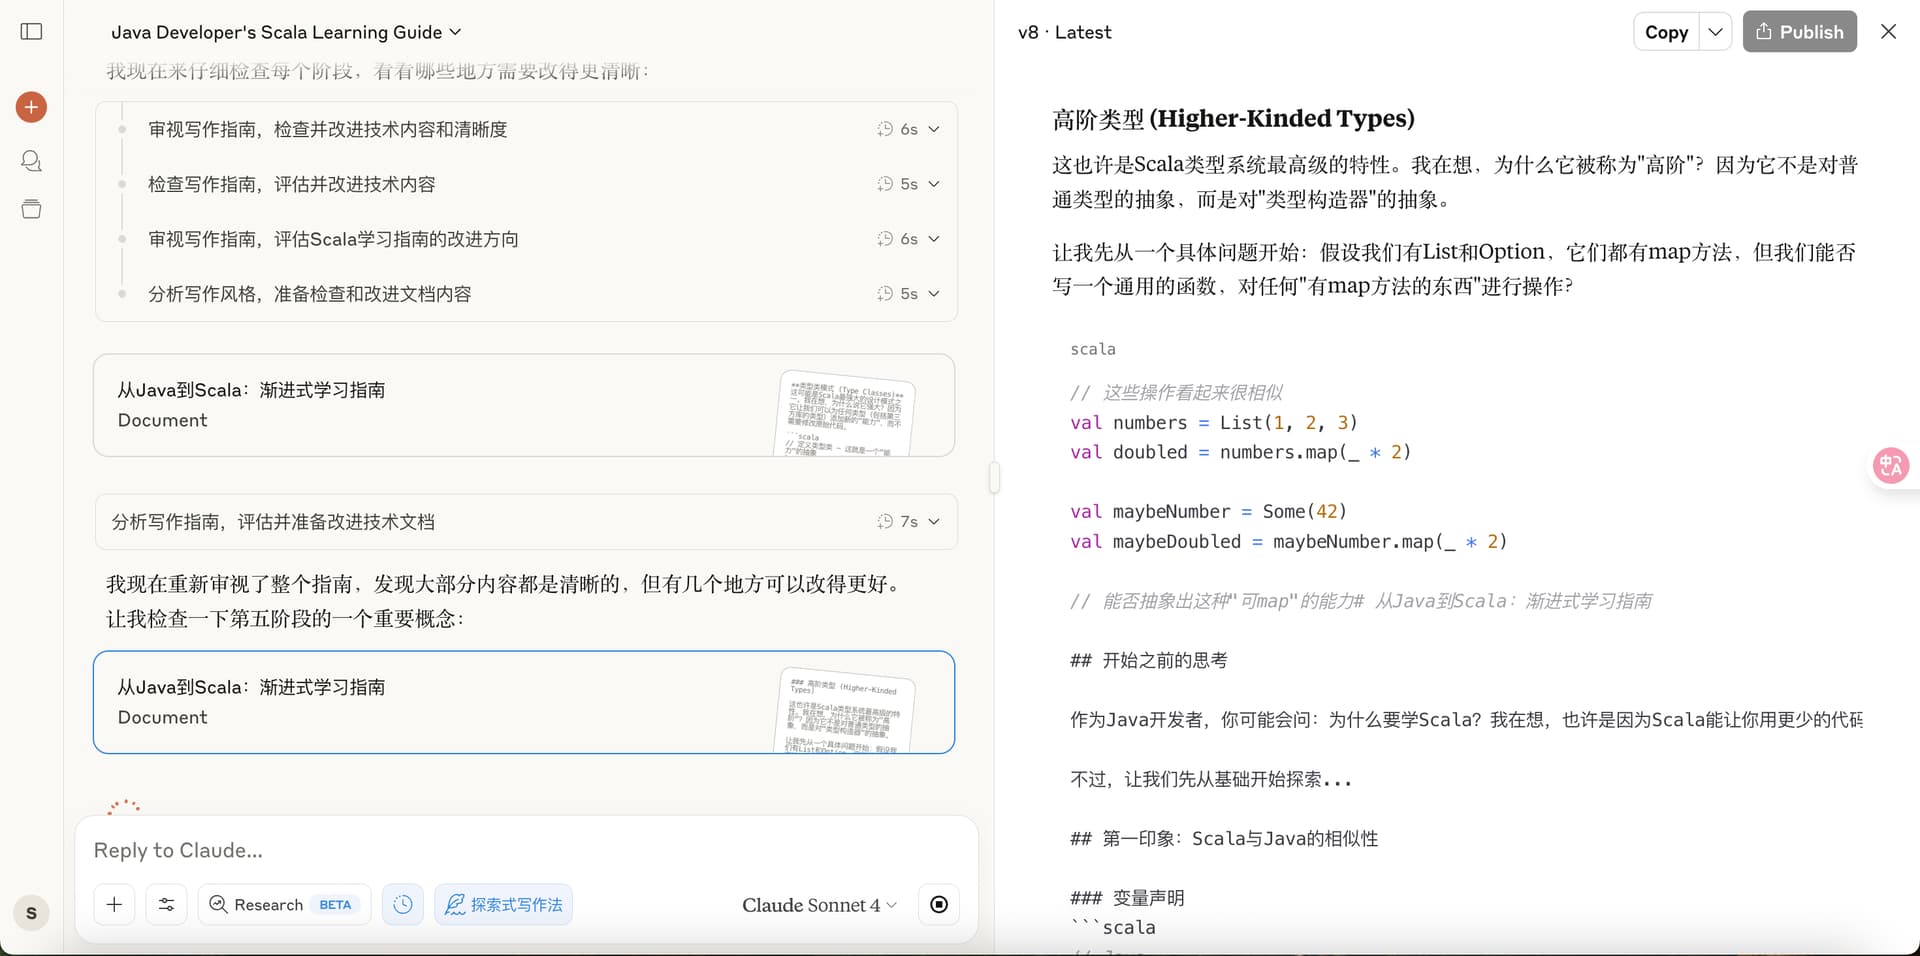Start a new chat with plus button
1920x956 pixels.
tap(31, 107)
